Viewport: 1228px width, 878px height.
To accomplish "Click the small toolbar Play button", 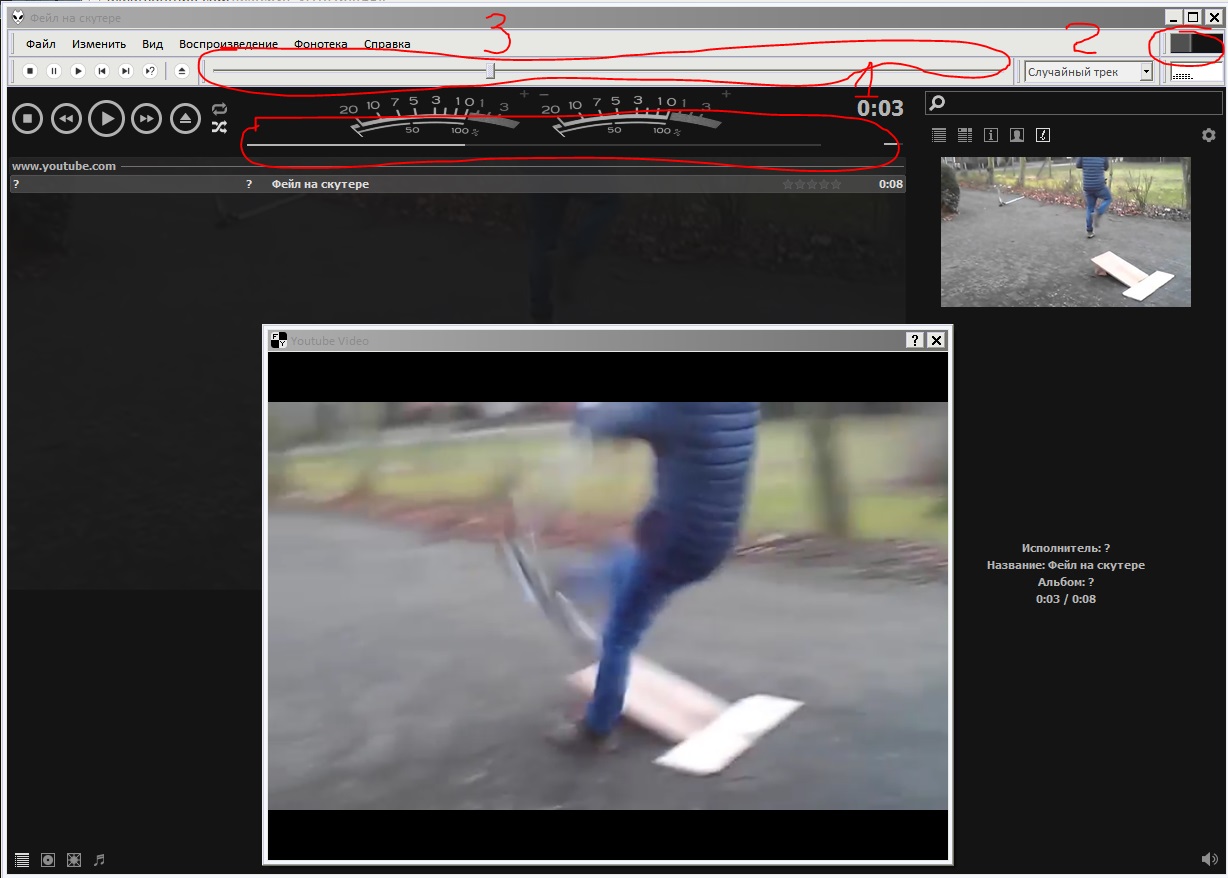I will point(78,71).
